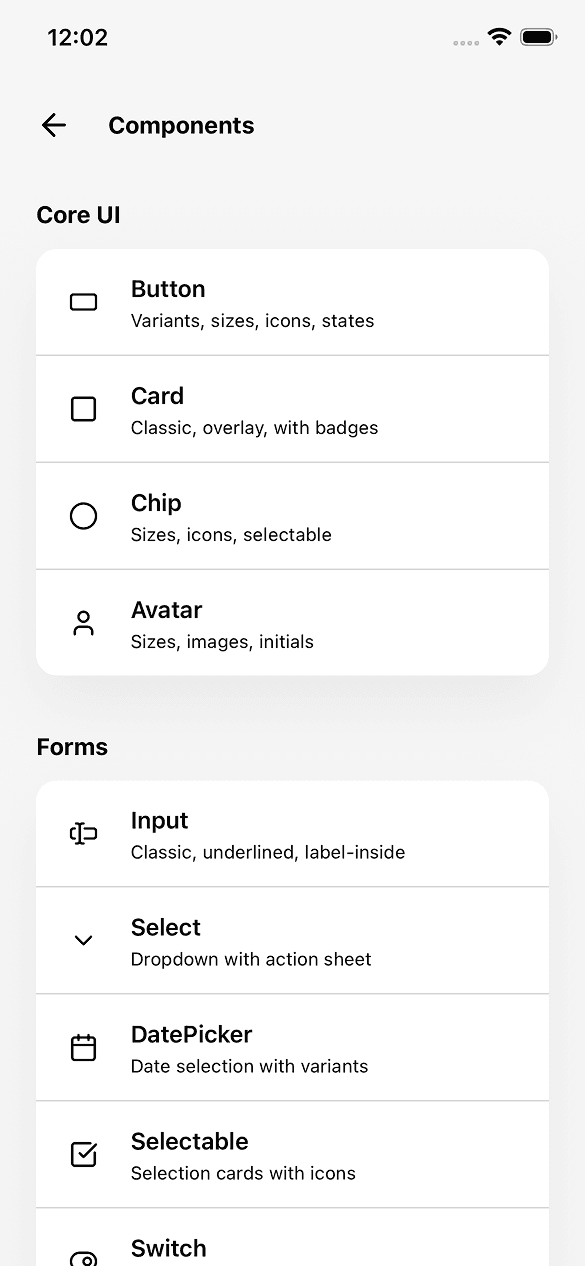Click the back arrow icon
Screen dimensions: 585x1266
click(x=53, y=125)
